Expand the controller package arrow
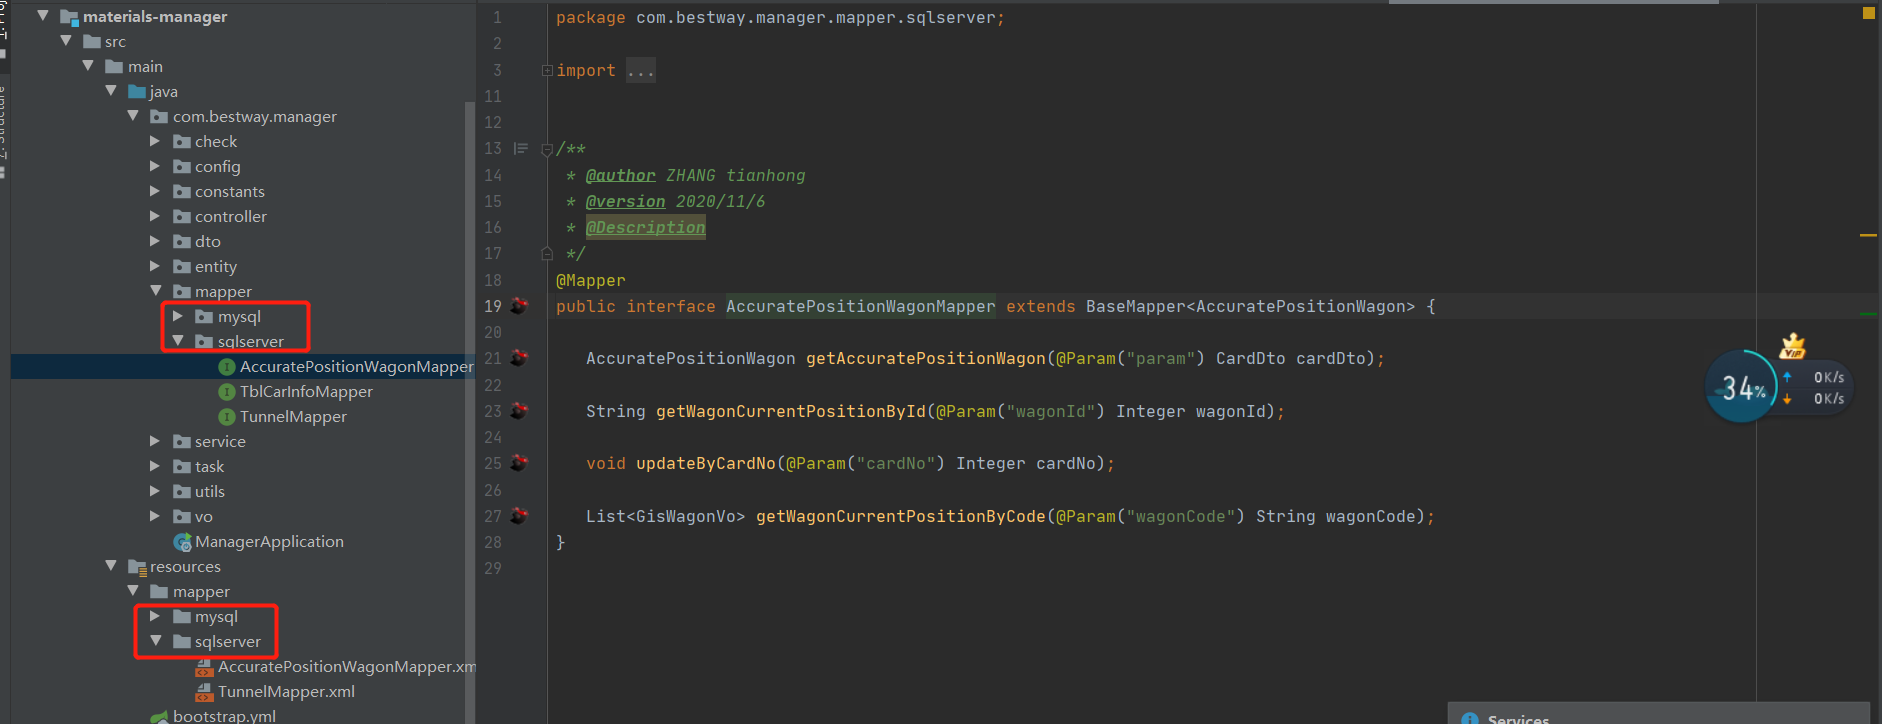This screenshot has height=724, width=1882. coord(155,216)
